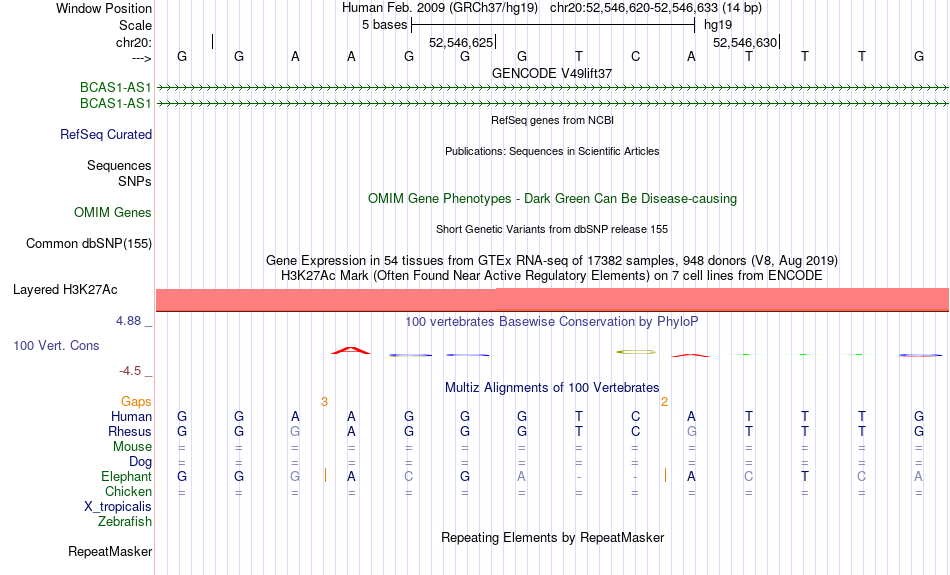This screenshot has width=950, height=575.
Task: Click the chr20:52,546,620-52,546,633 (14 bp) position text
Action: (x=656, y=8)
